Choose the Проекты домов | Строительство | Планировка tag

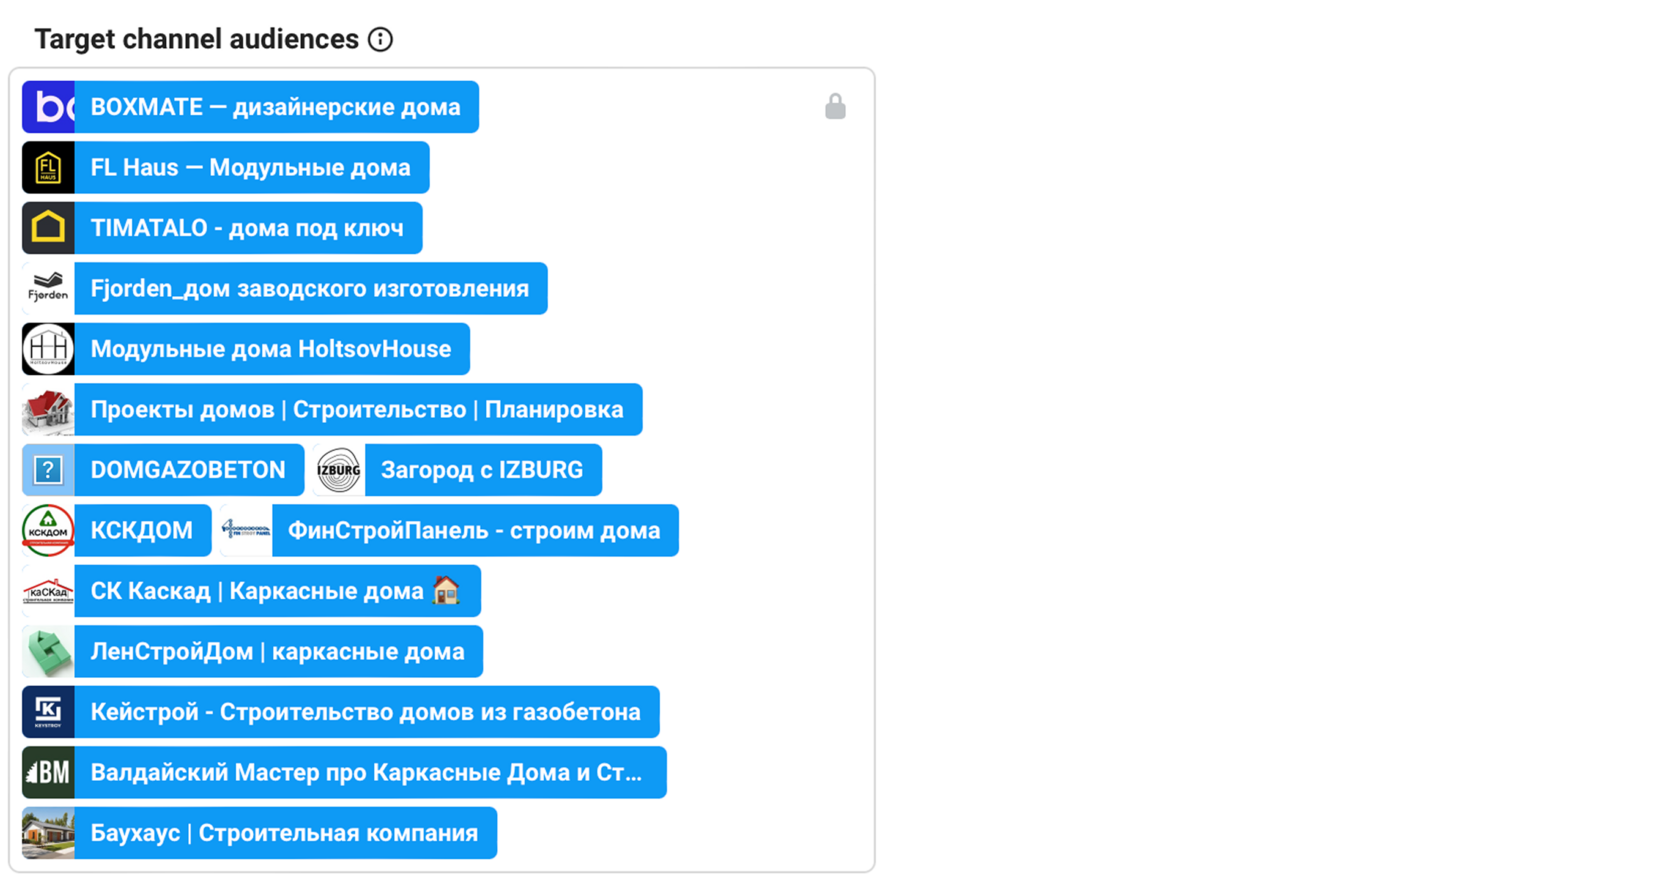[x=332, y=409]
